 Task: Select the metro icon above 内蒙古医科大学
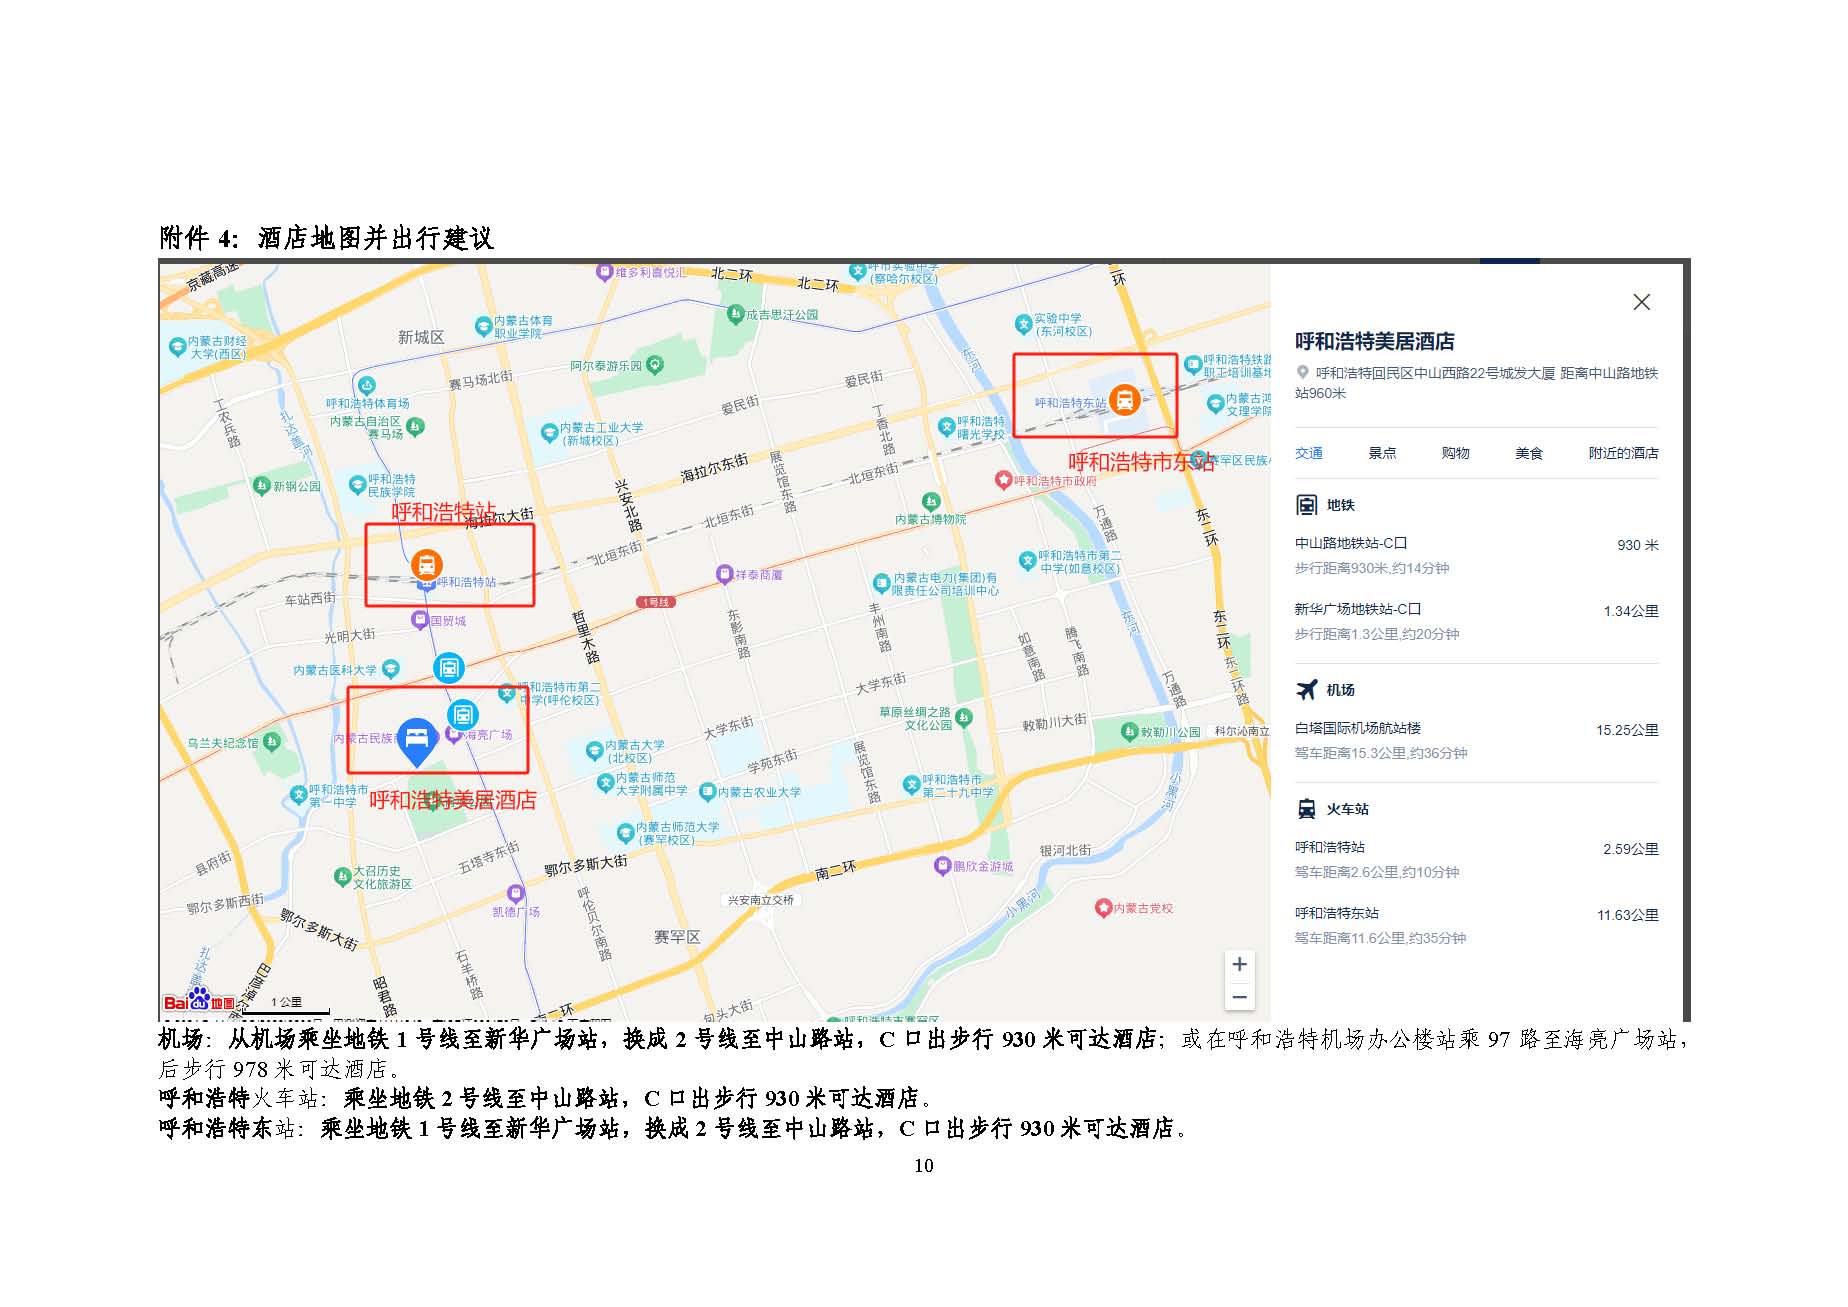coord(448,668)
